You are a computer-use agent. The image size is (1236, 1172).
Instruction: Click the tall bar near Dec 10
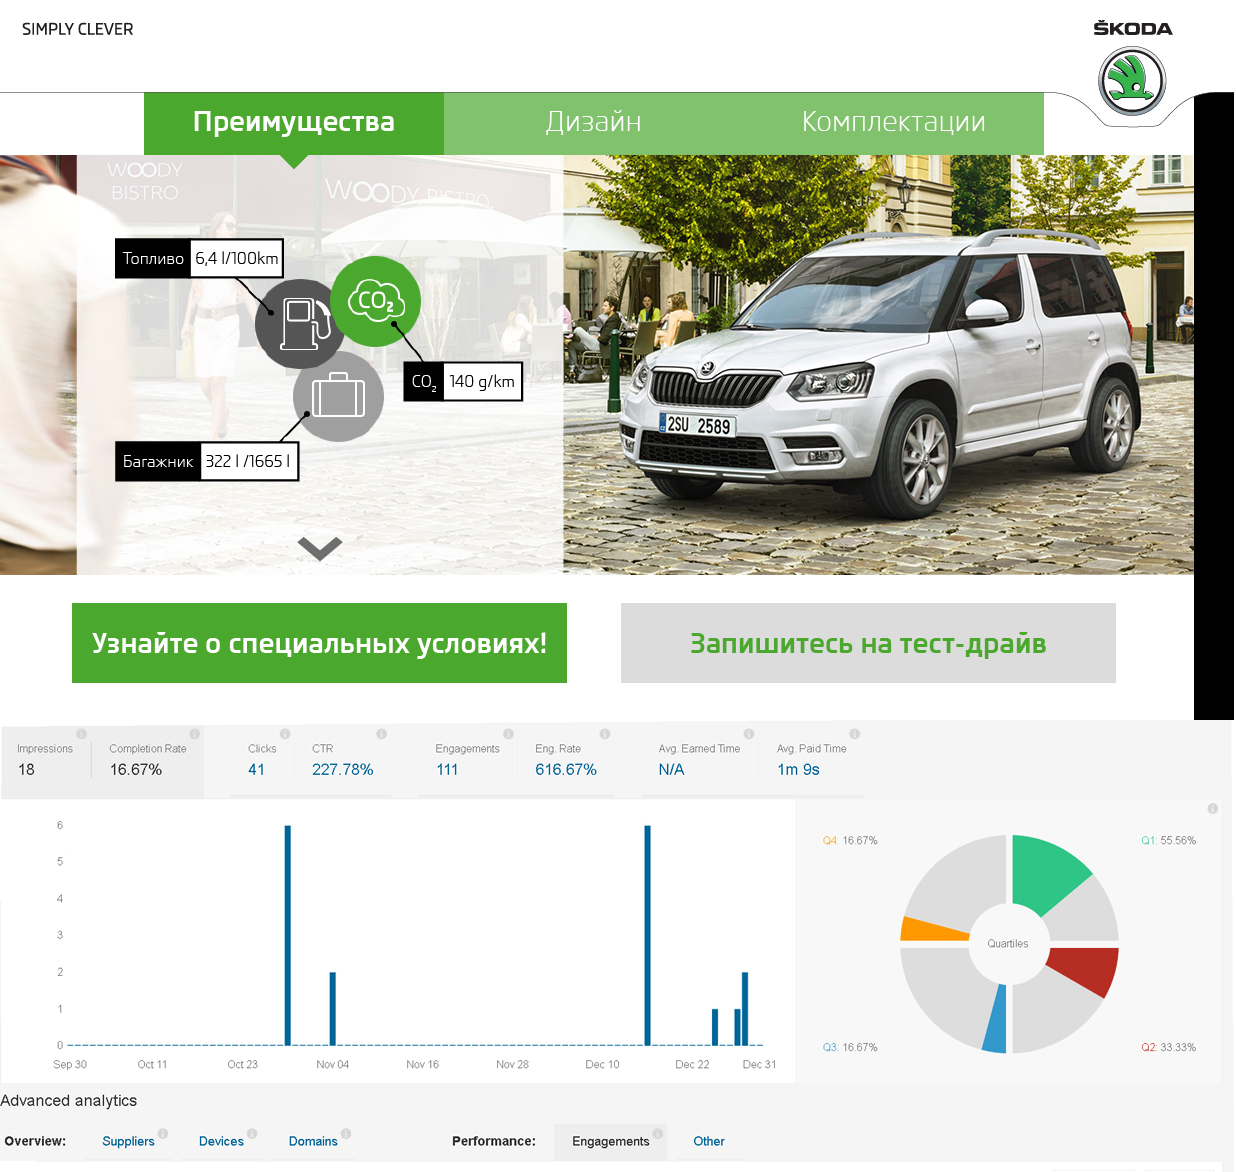tap(648, 935)
